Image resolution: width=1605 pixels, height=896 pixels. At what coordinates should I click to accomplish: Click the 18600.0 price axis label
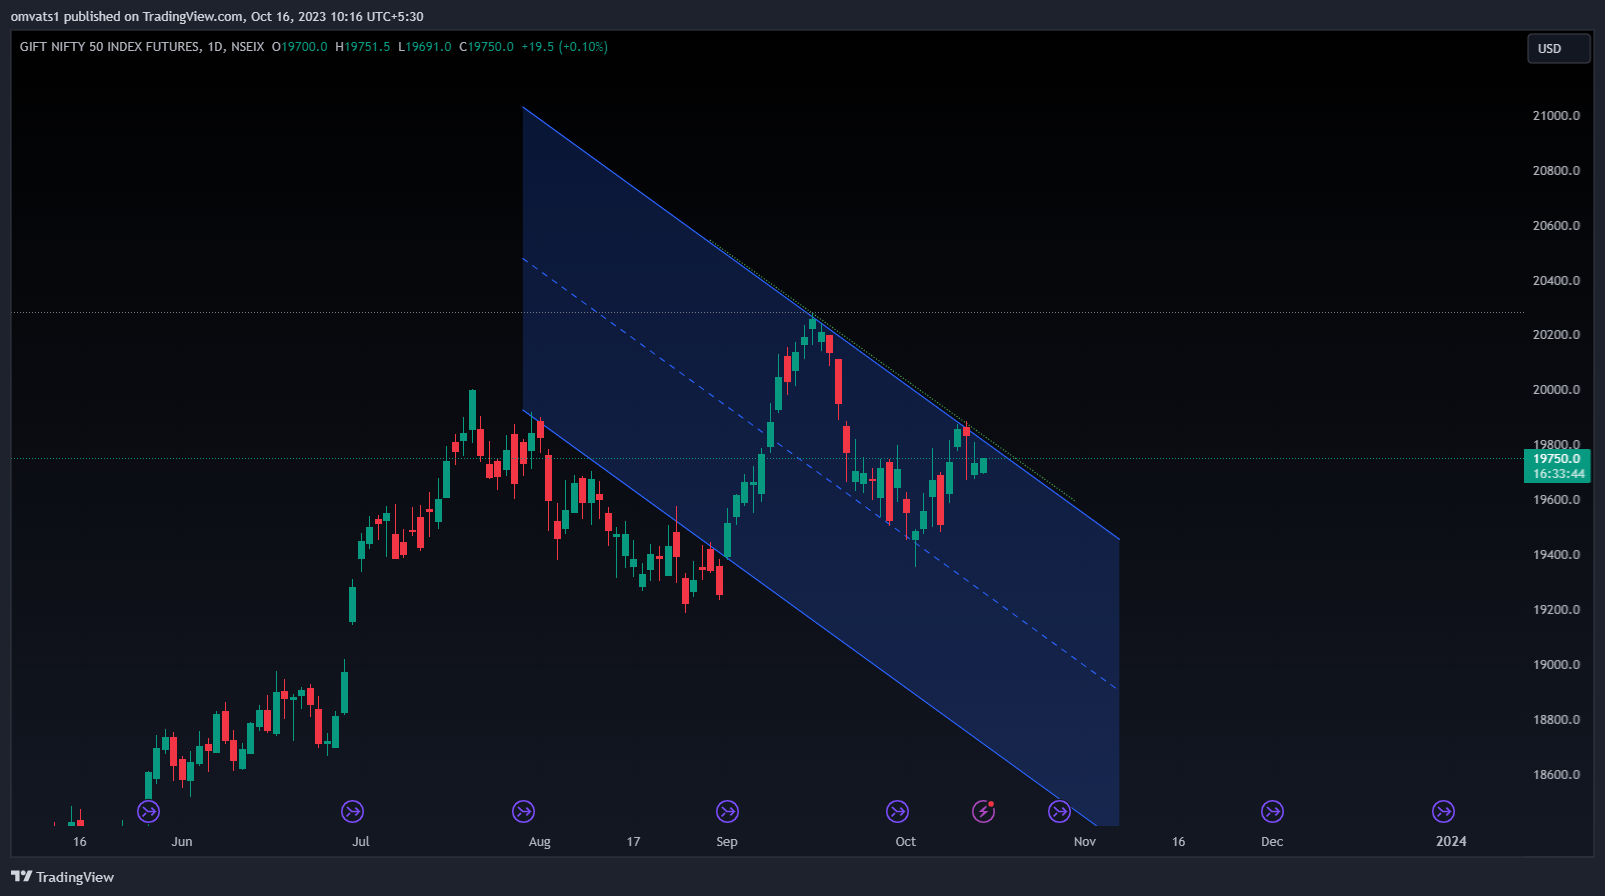tap(1556, 775)
